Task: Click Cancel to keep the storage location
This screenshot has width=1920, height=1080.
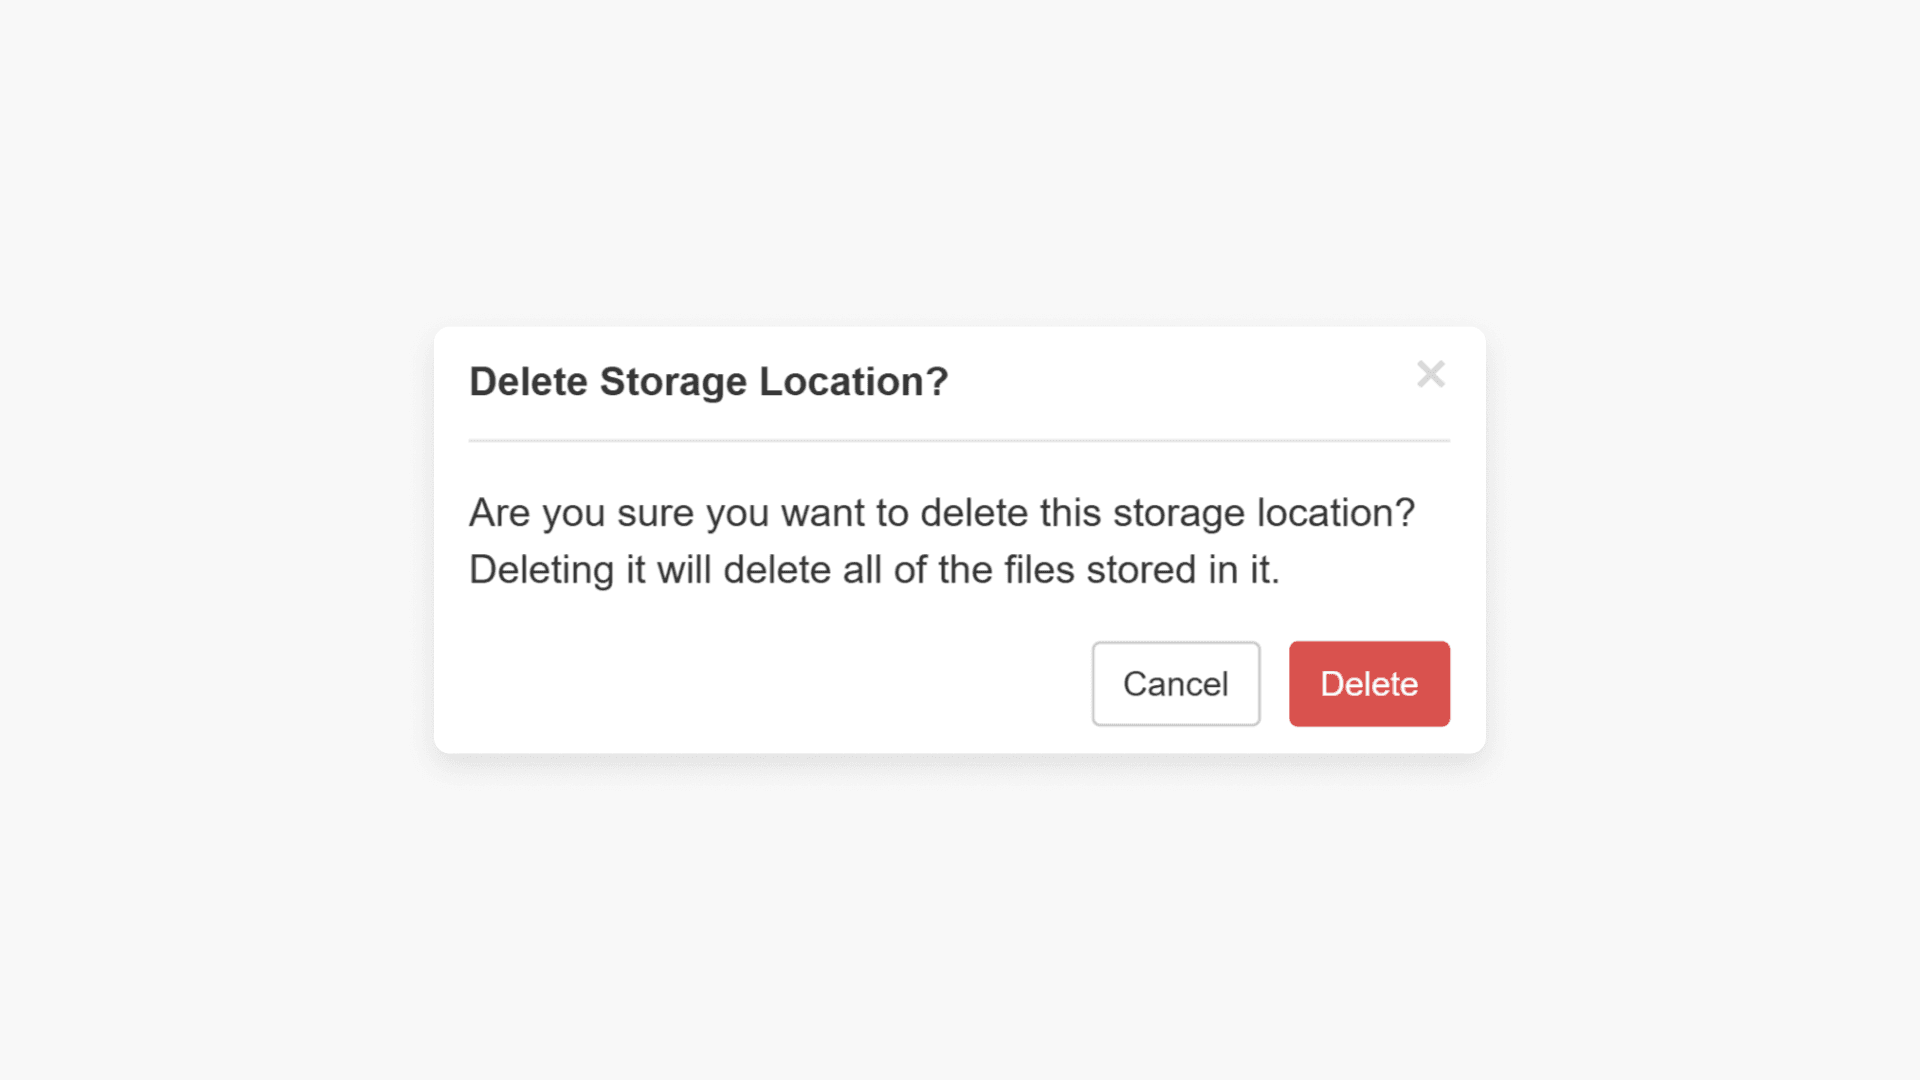Action: [1175, 683]
